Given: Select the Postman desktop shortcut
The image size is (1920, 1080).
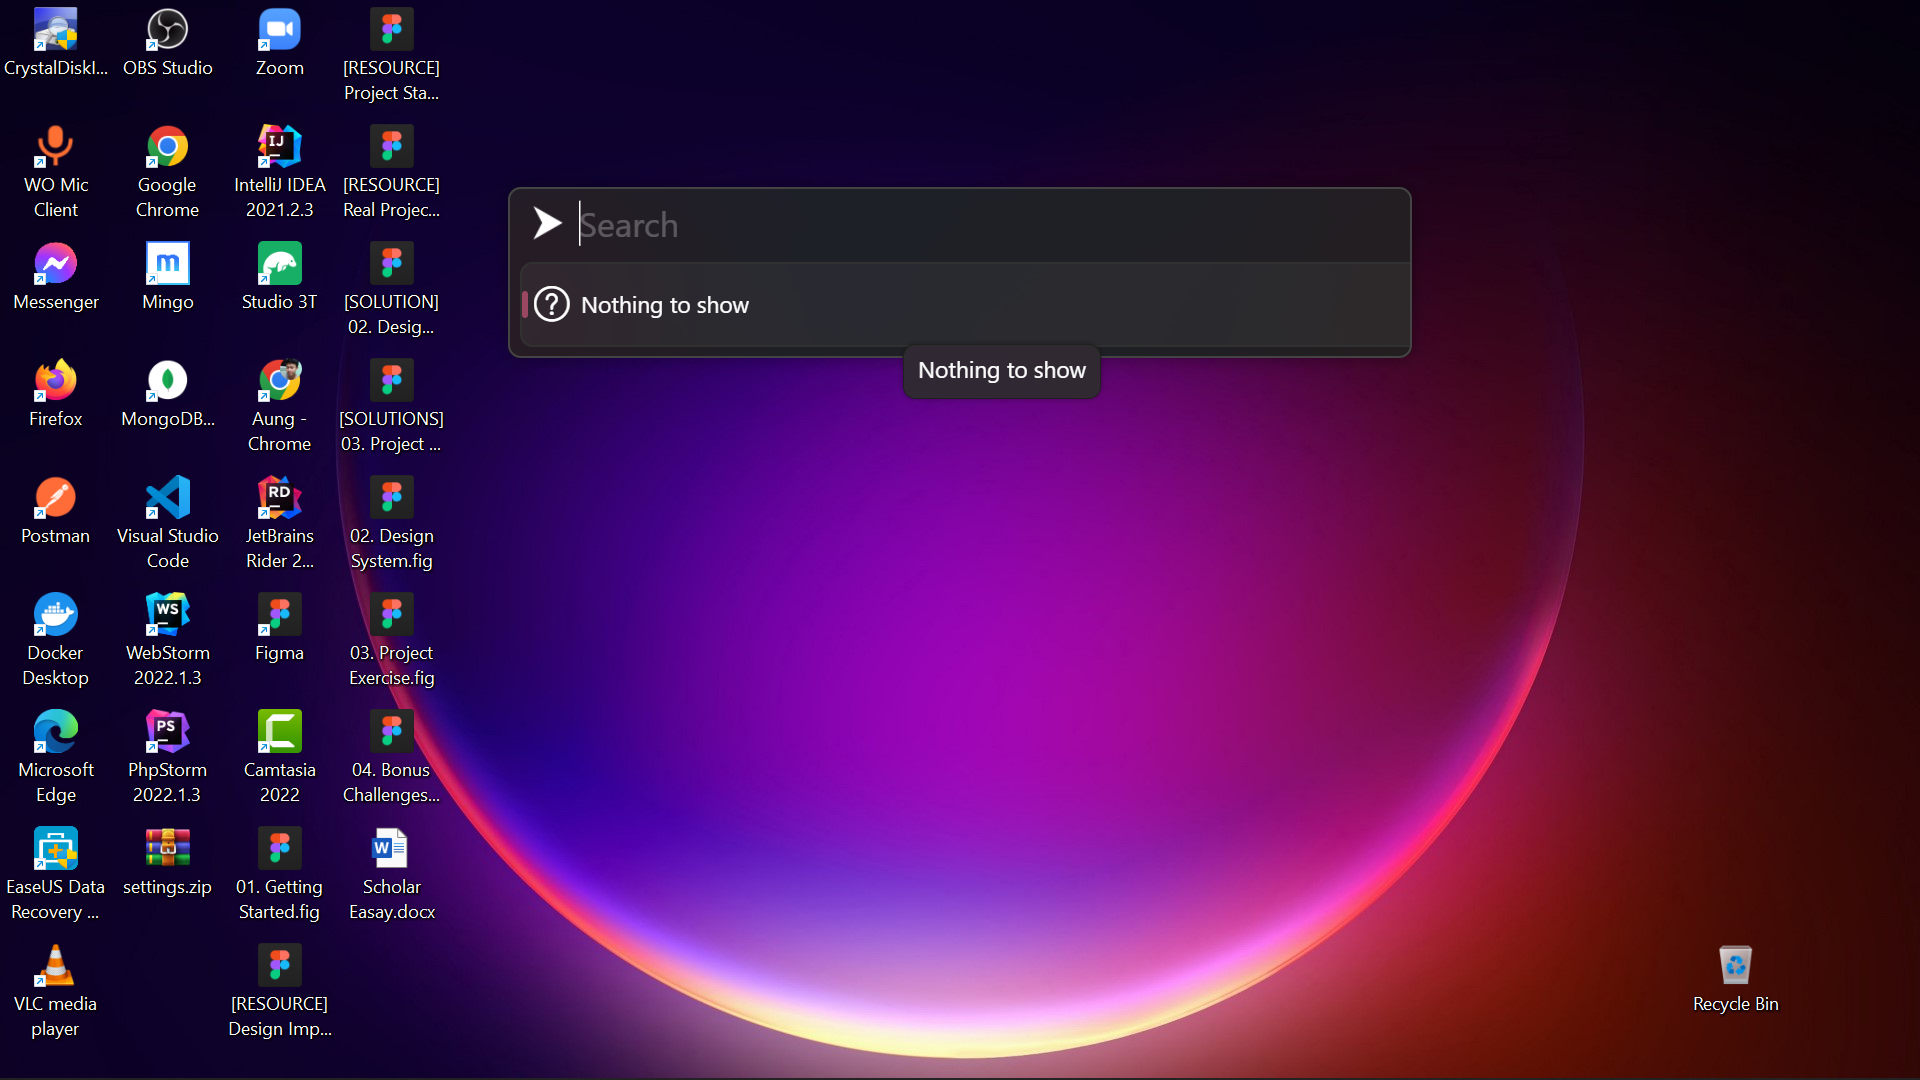Looking at the screenshot, I should (55, 498).
